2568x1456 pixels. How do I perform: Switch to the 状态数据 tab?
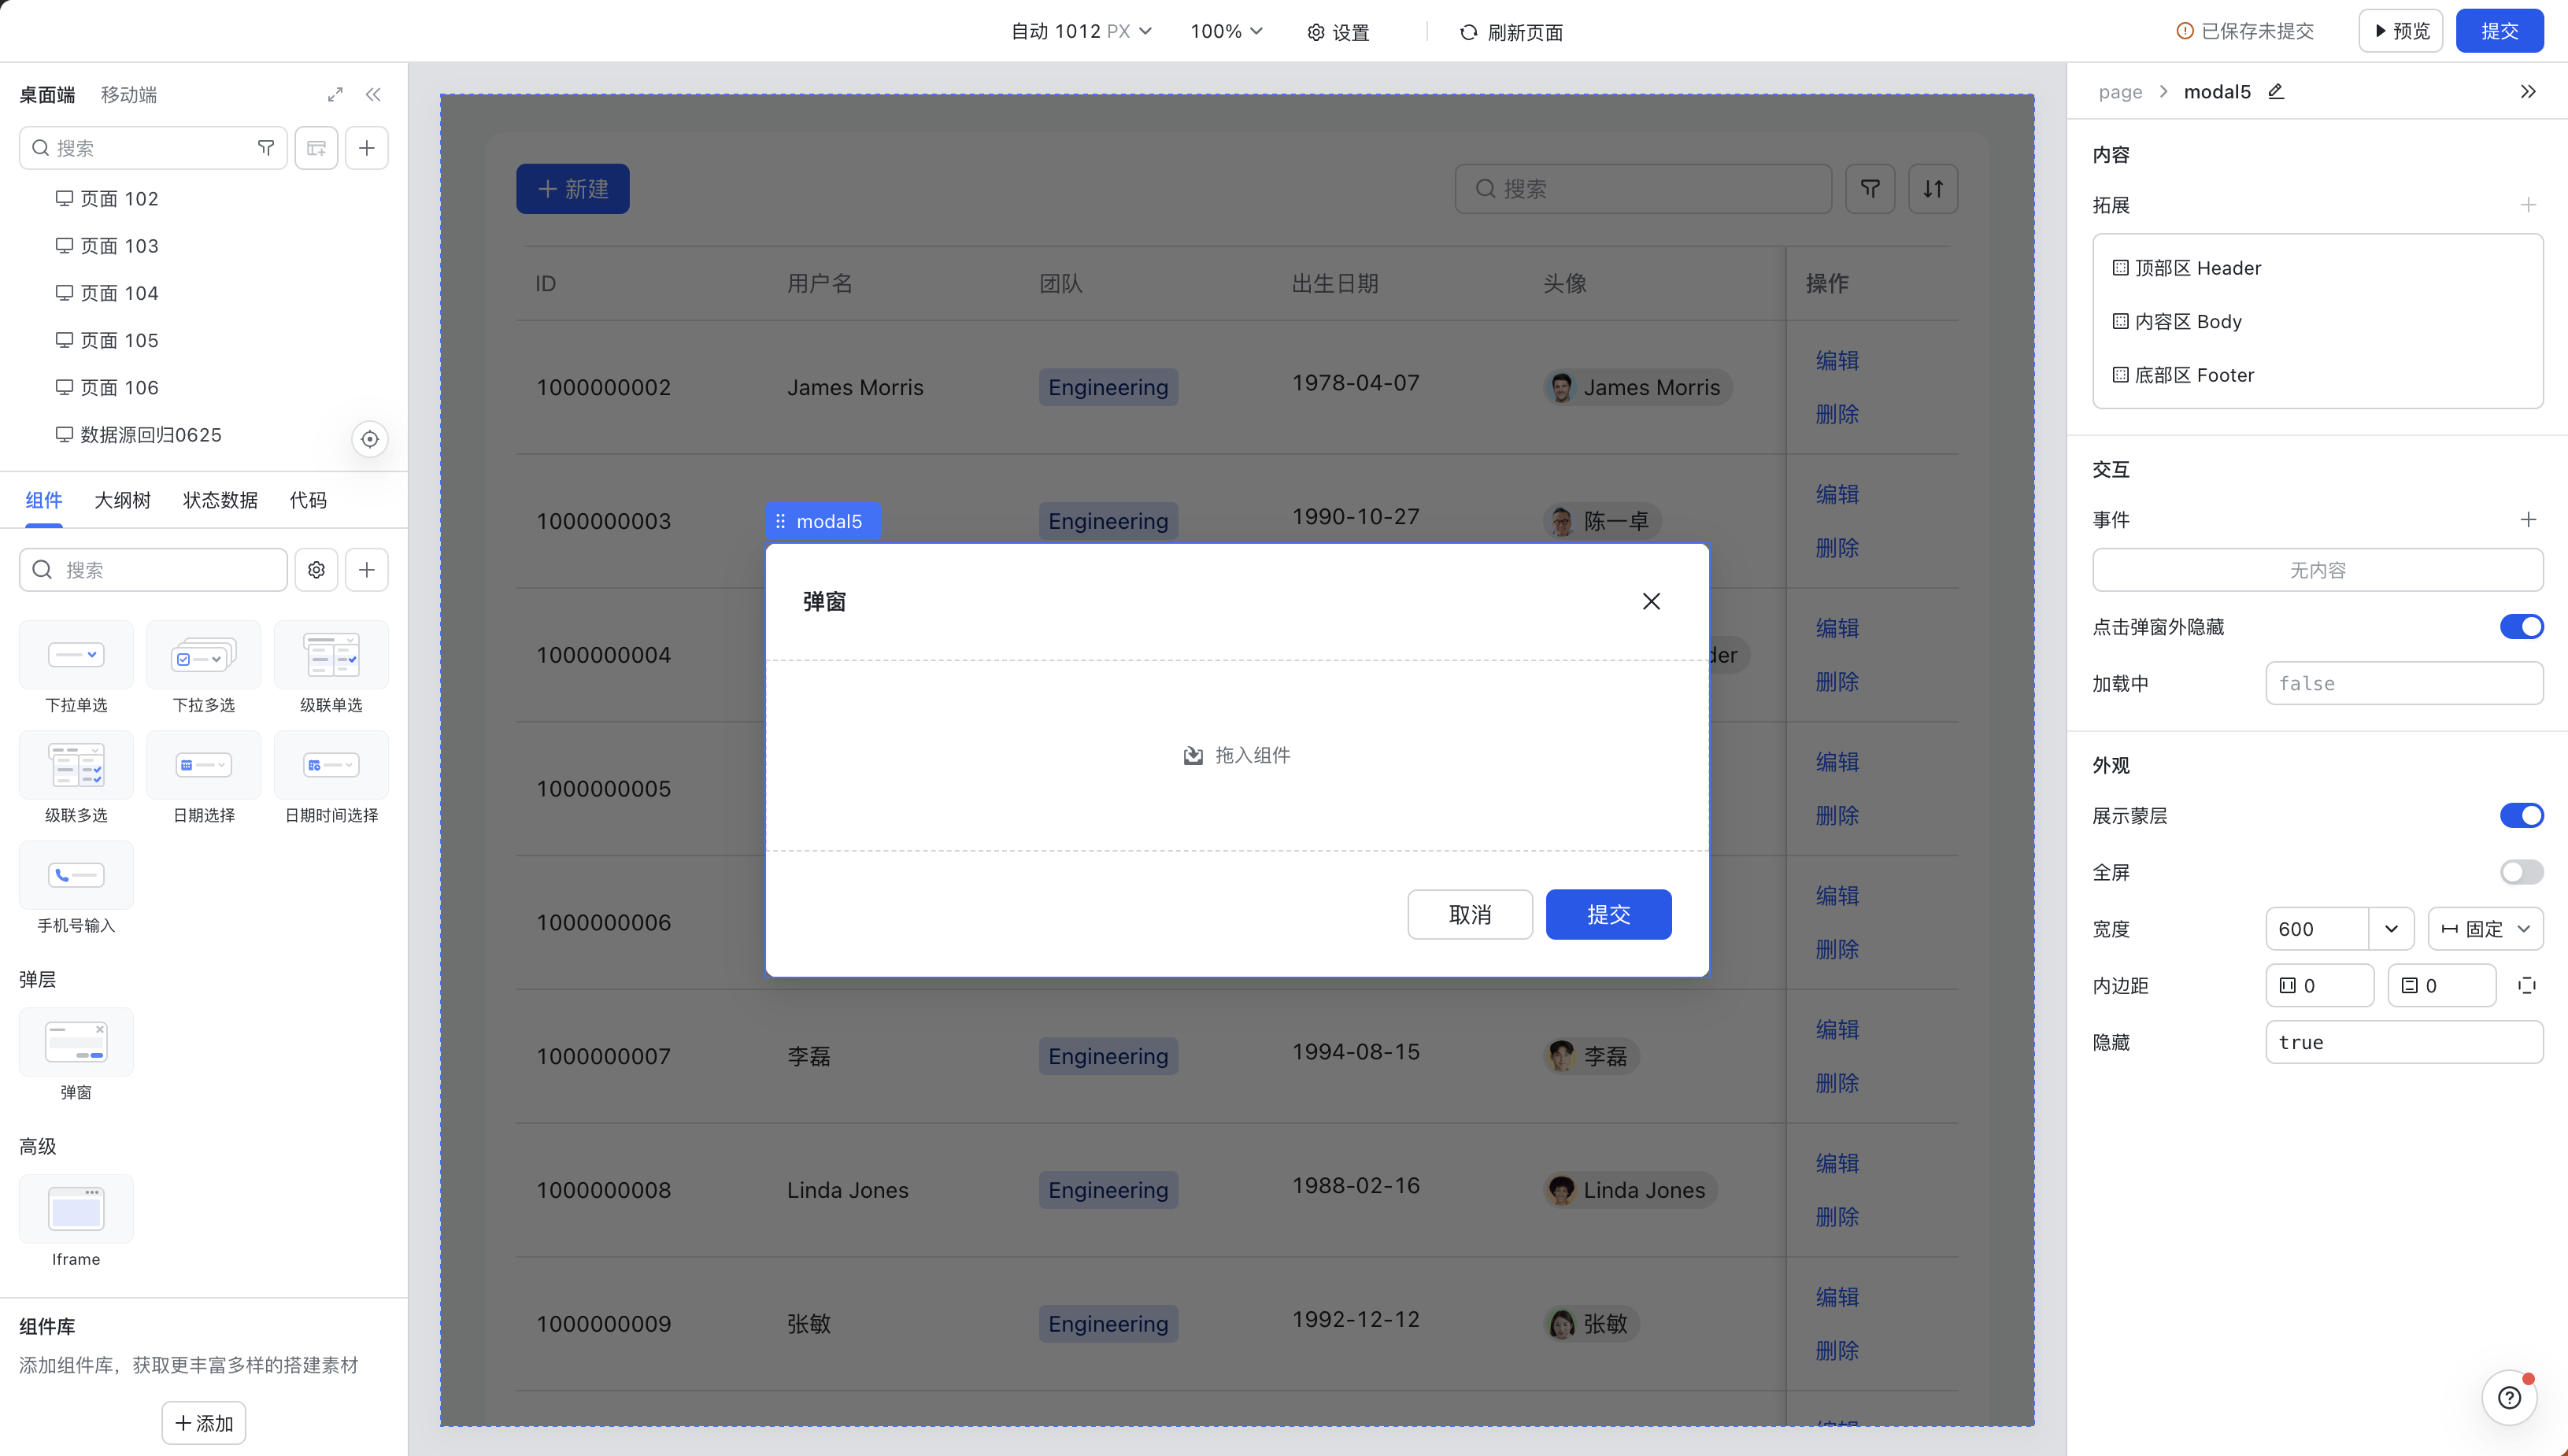point(220,500)
